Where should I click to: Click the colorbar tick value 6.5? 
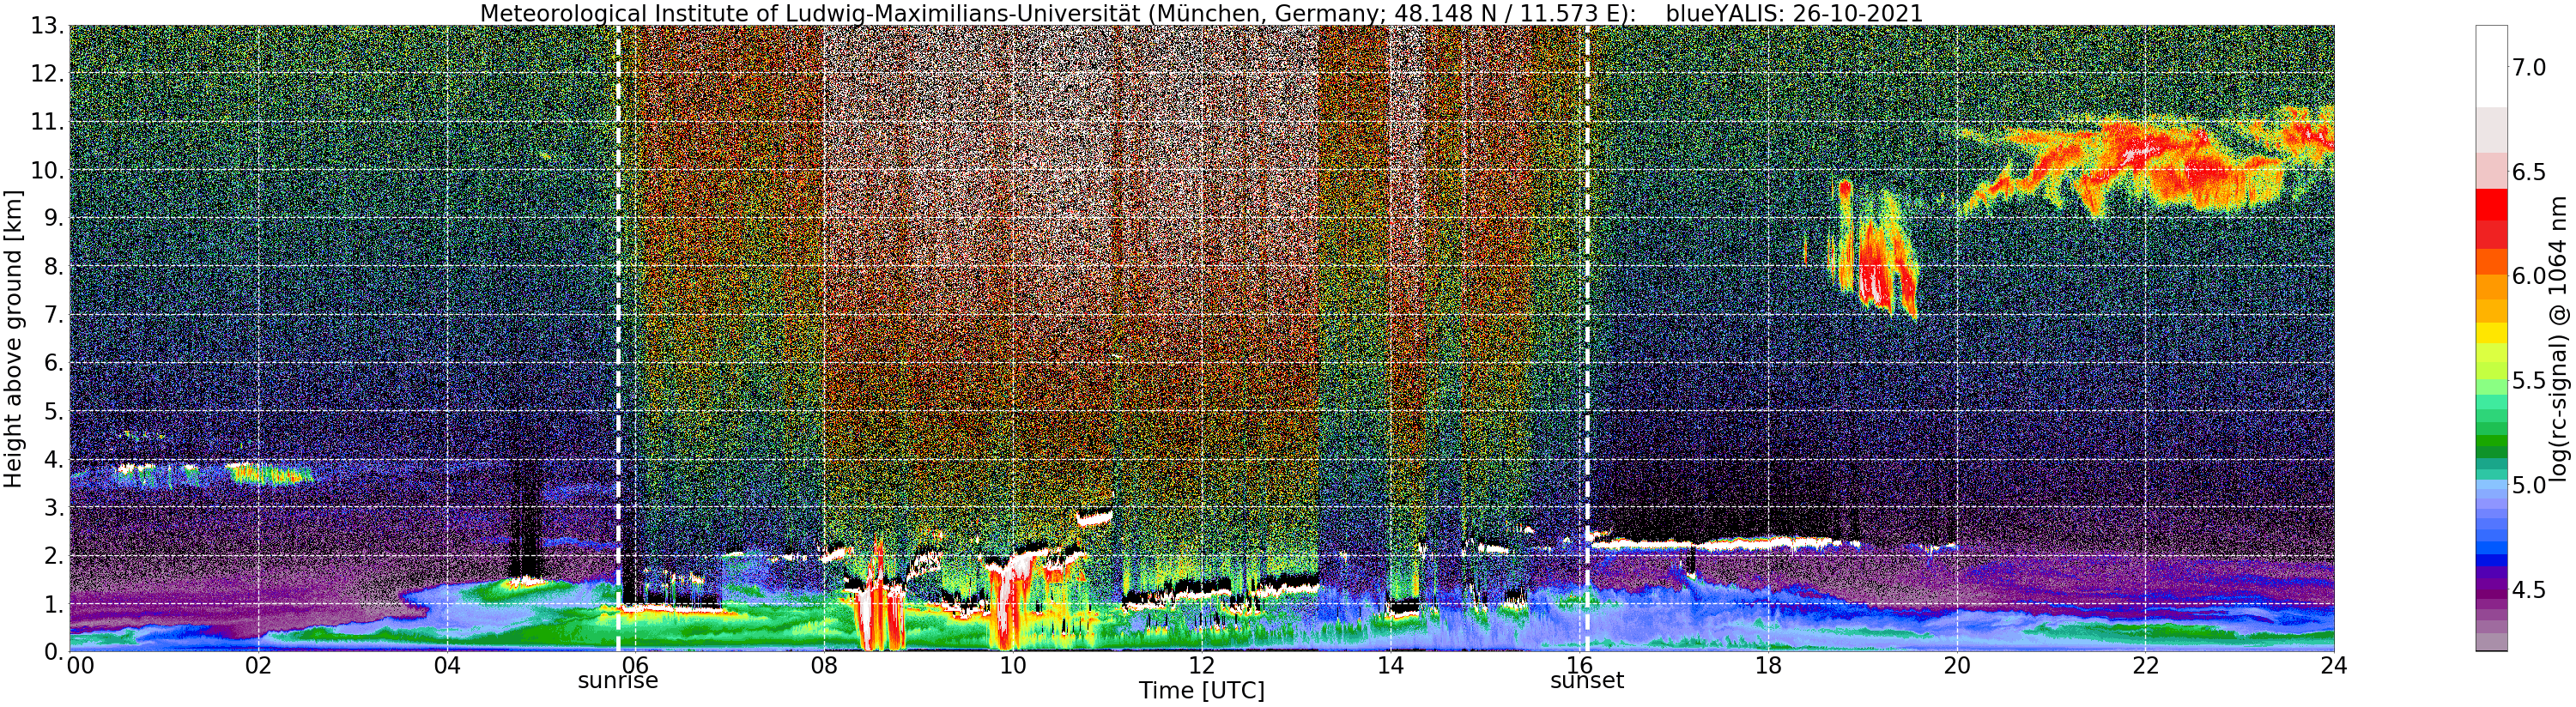(x=2527, y=172)
